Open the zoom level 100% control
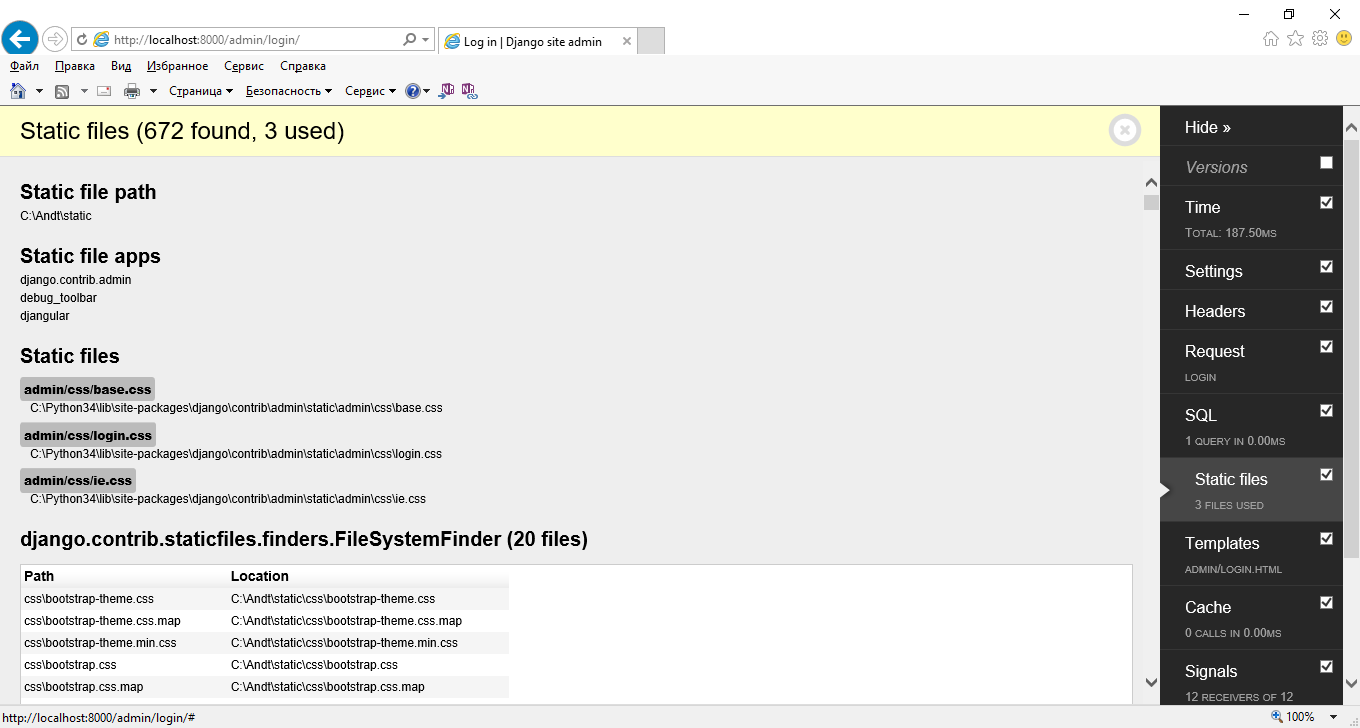Viewport: 1360px width, 728px height. [x=1292, y=717]
